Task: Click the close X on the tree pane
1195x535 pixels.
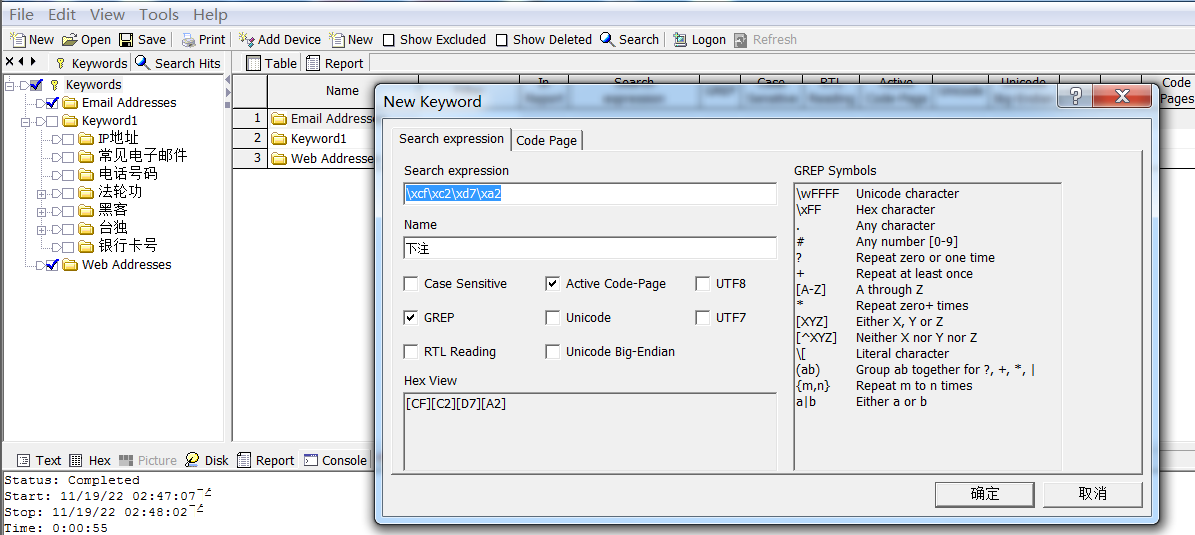Action: [x=9, y=61]
